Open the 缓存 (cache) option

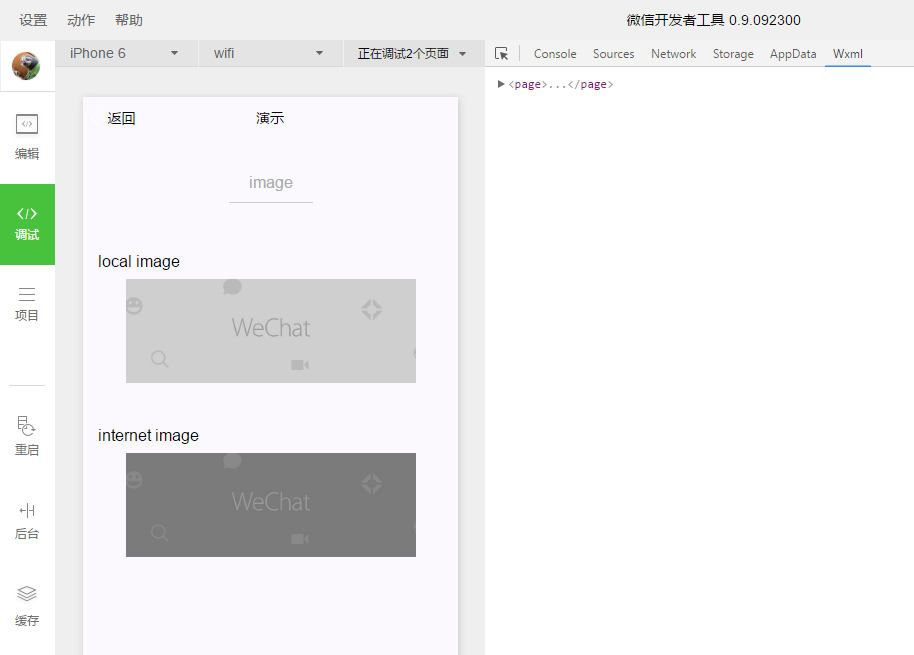pyautogui.click(x=27, y=607)
